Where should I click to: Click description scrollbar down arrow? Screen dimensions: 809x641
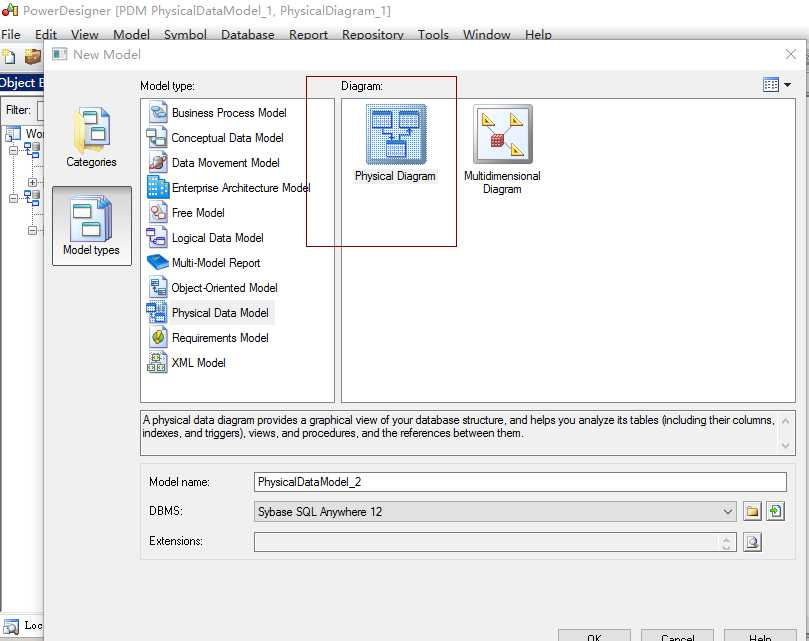pyautogui.click(x=785, y=445)
